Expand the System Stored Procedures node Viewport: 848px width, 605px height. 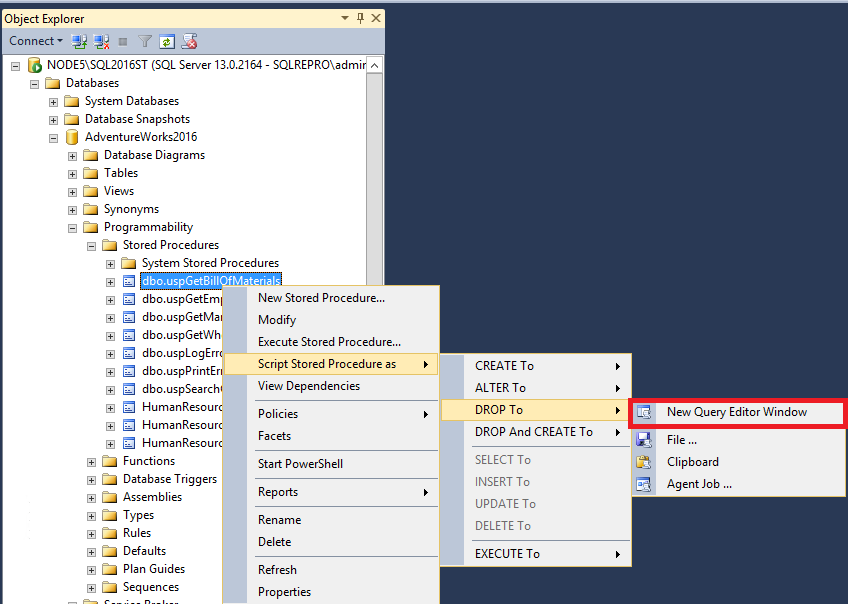pos(110,264)
